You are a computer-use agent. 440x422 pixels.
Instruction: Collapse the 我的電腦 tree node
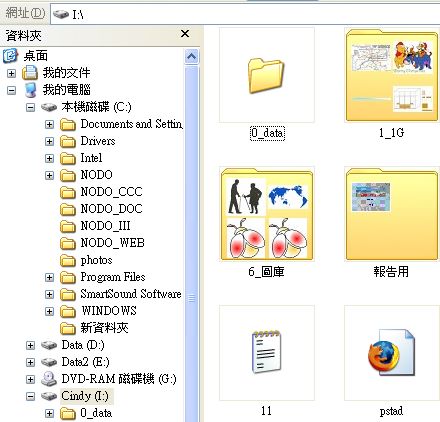(11, 90)
